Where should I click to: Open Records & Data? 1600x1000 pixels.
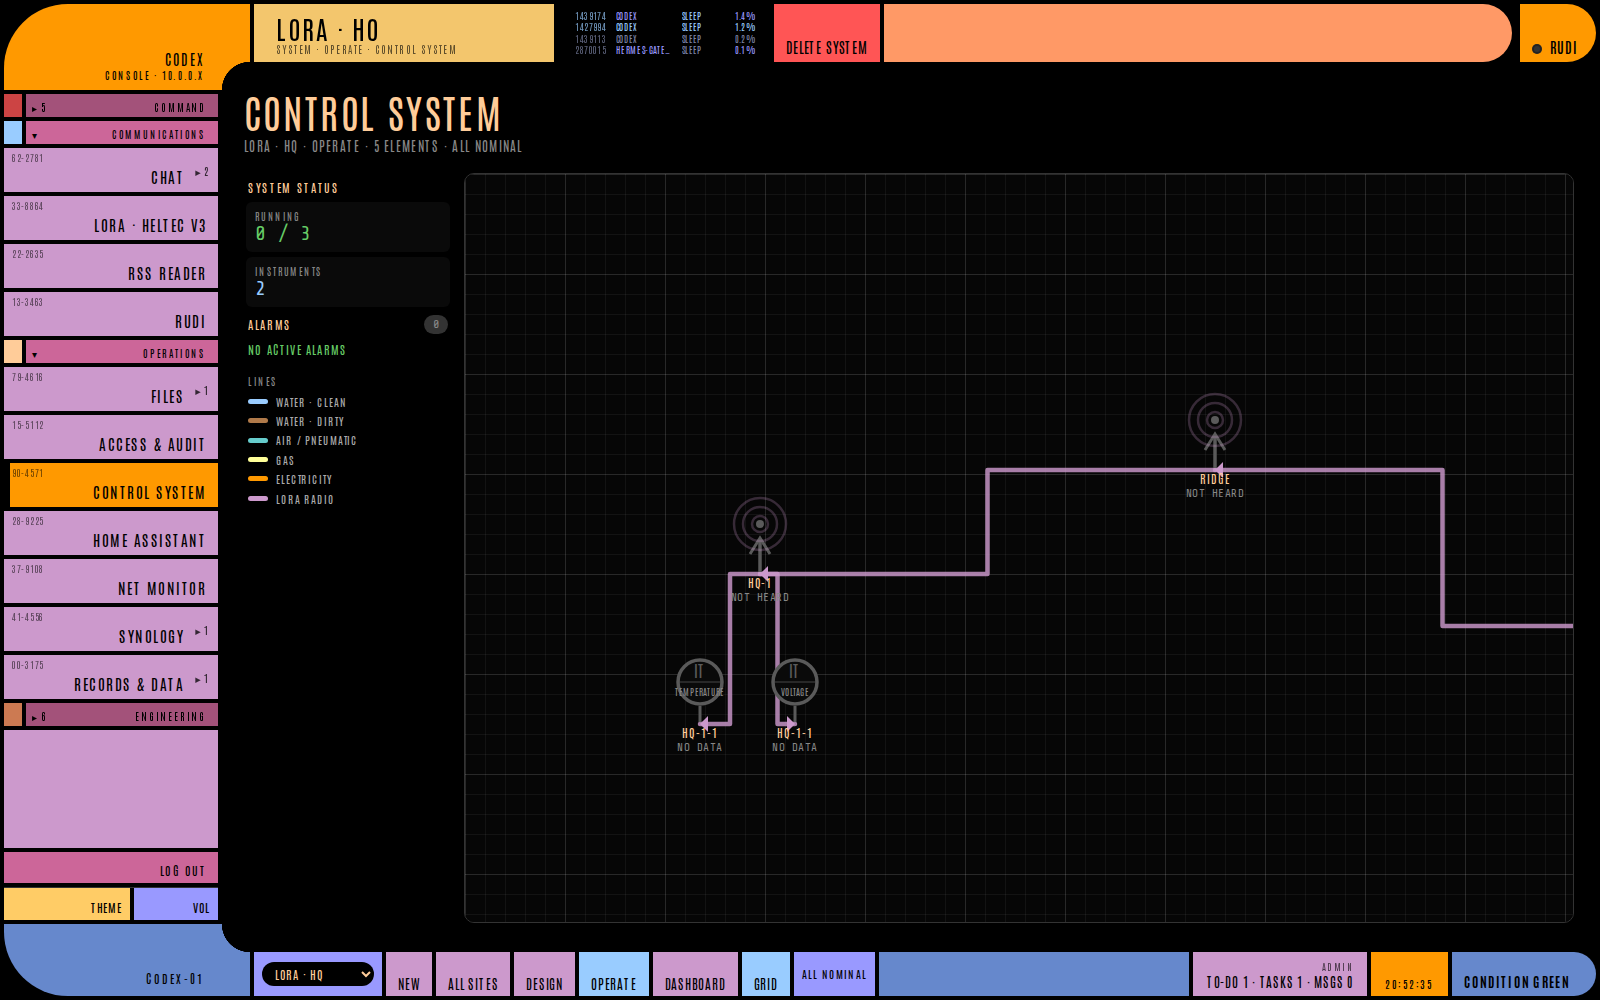click(111, 677)
